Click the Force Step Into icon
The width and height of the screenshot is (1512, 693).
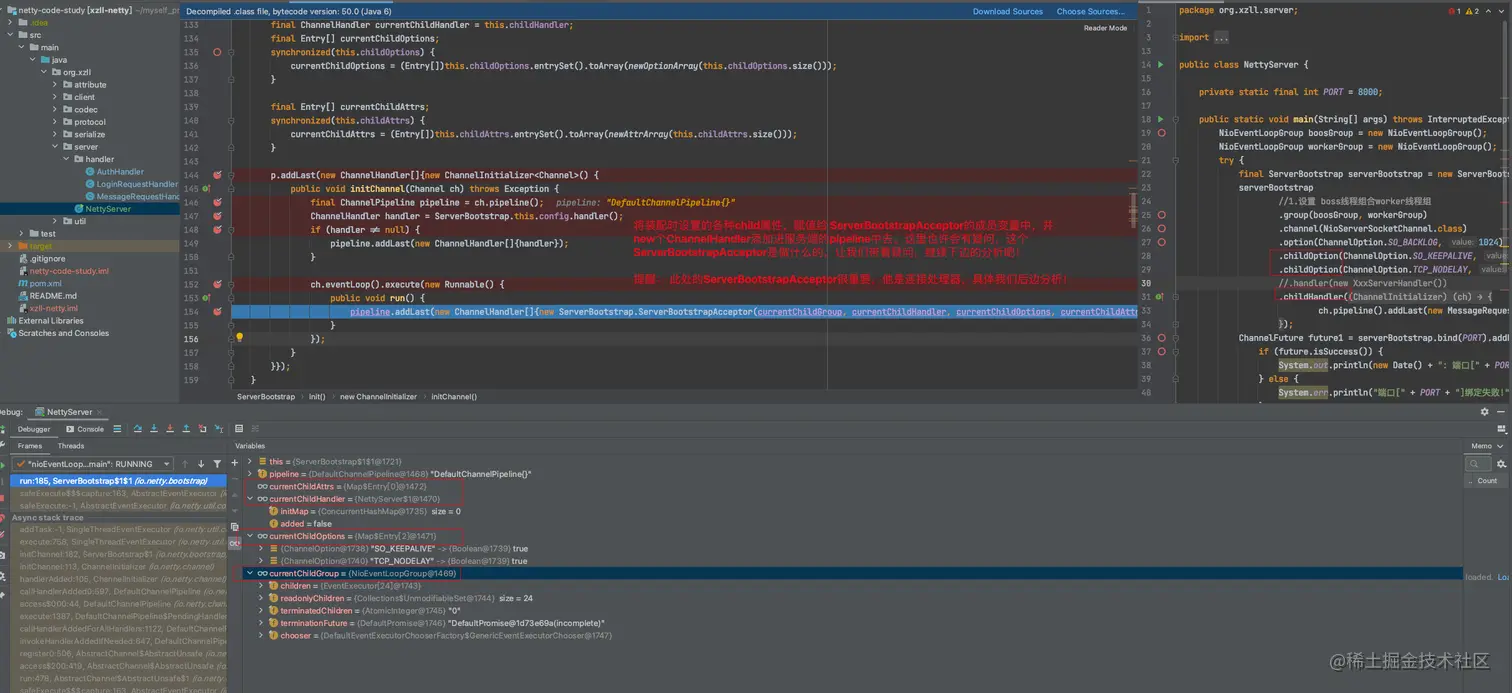170,429
